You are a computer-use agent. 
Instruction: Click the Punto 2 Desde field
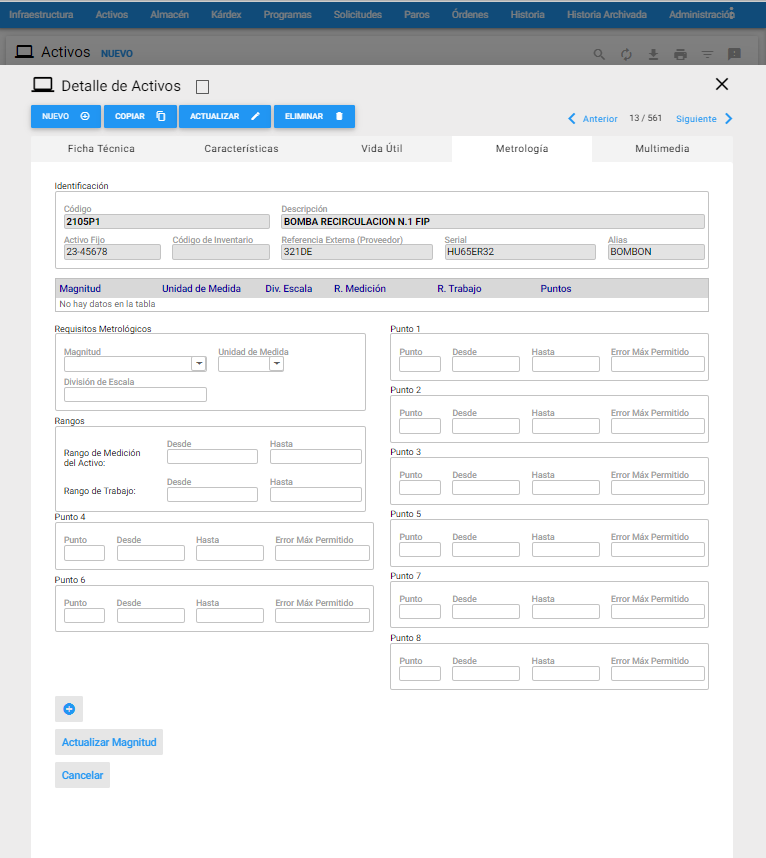pyautogui.click(x=486, y=426)
